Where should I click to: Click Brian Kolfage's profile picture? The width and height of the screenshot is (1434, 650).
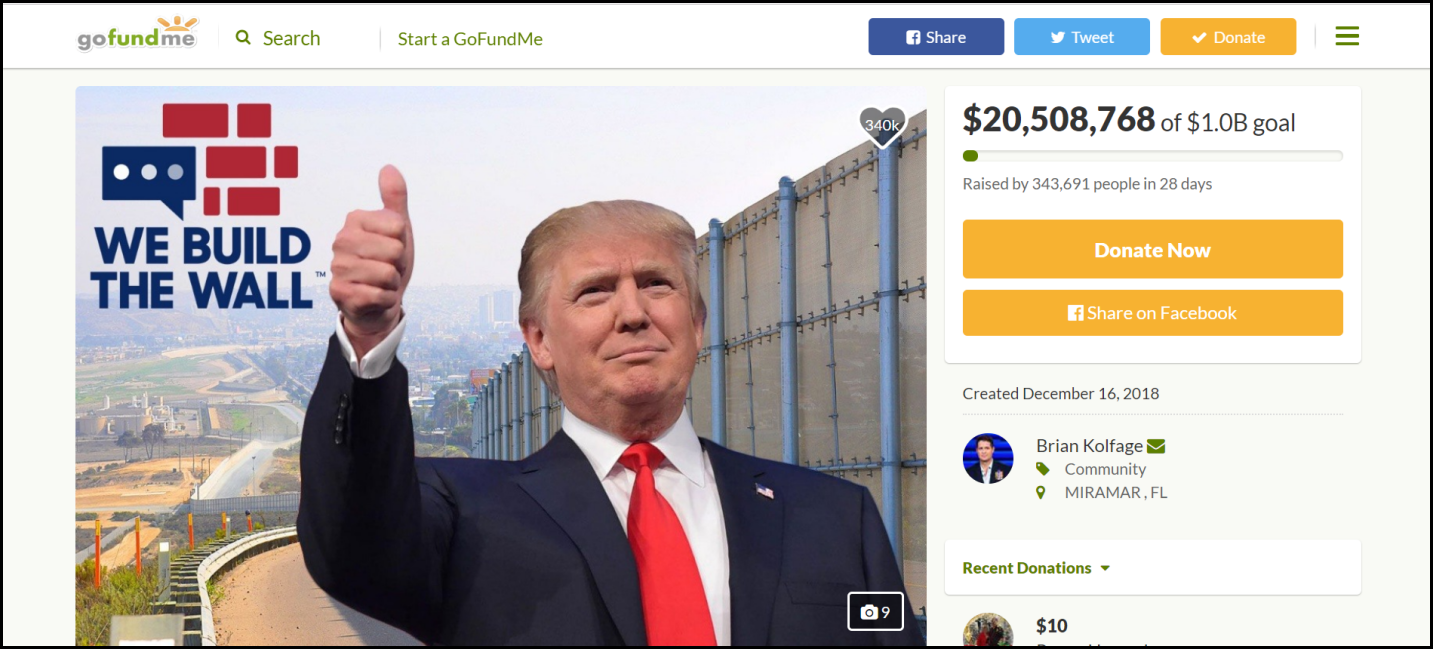(988, 459)
